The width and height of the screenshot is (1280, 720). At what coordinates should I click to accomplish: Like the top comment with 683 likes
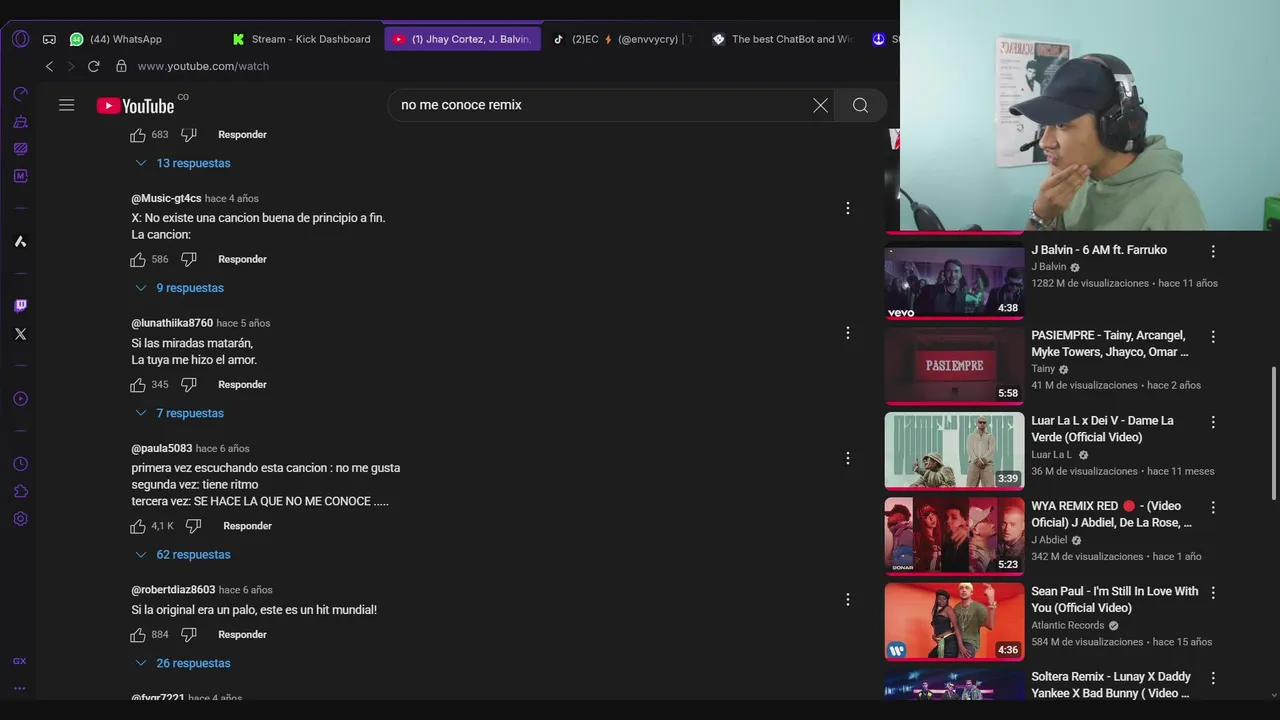pyautogui.click(x=138, y=134)
